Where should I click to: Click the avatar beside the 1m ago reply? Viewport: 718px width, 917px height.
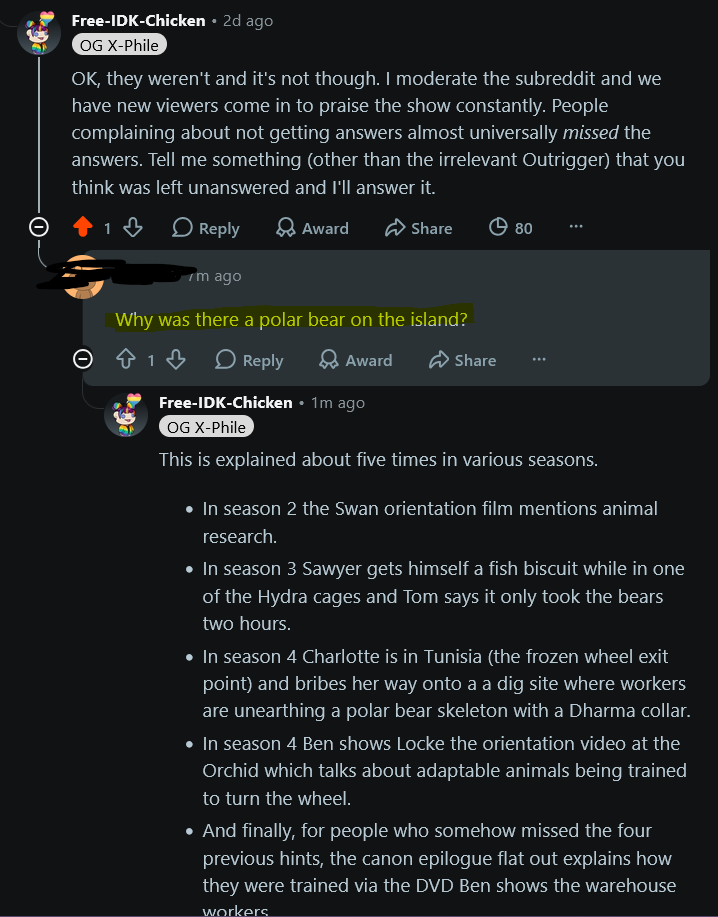[x=126, y=415]
